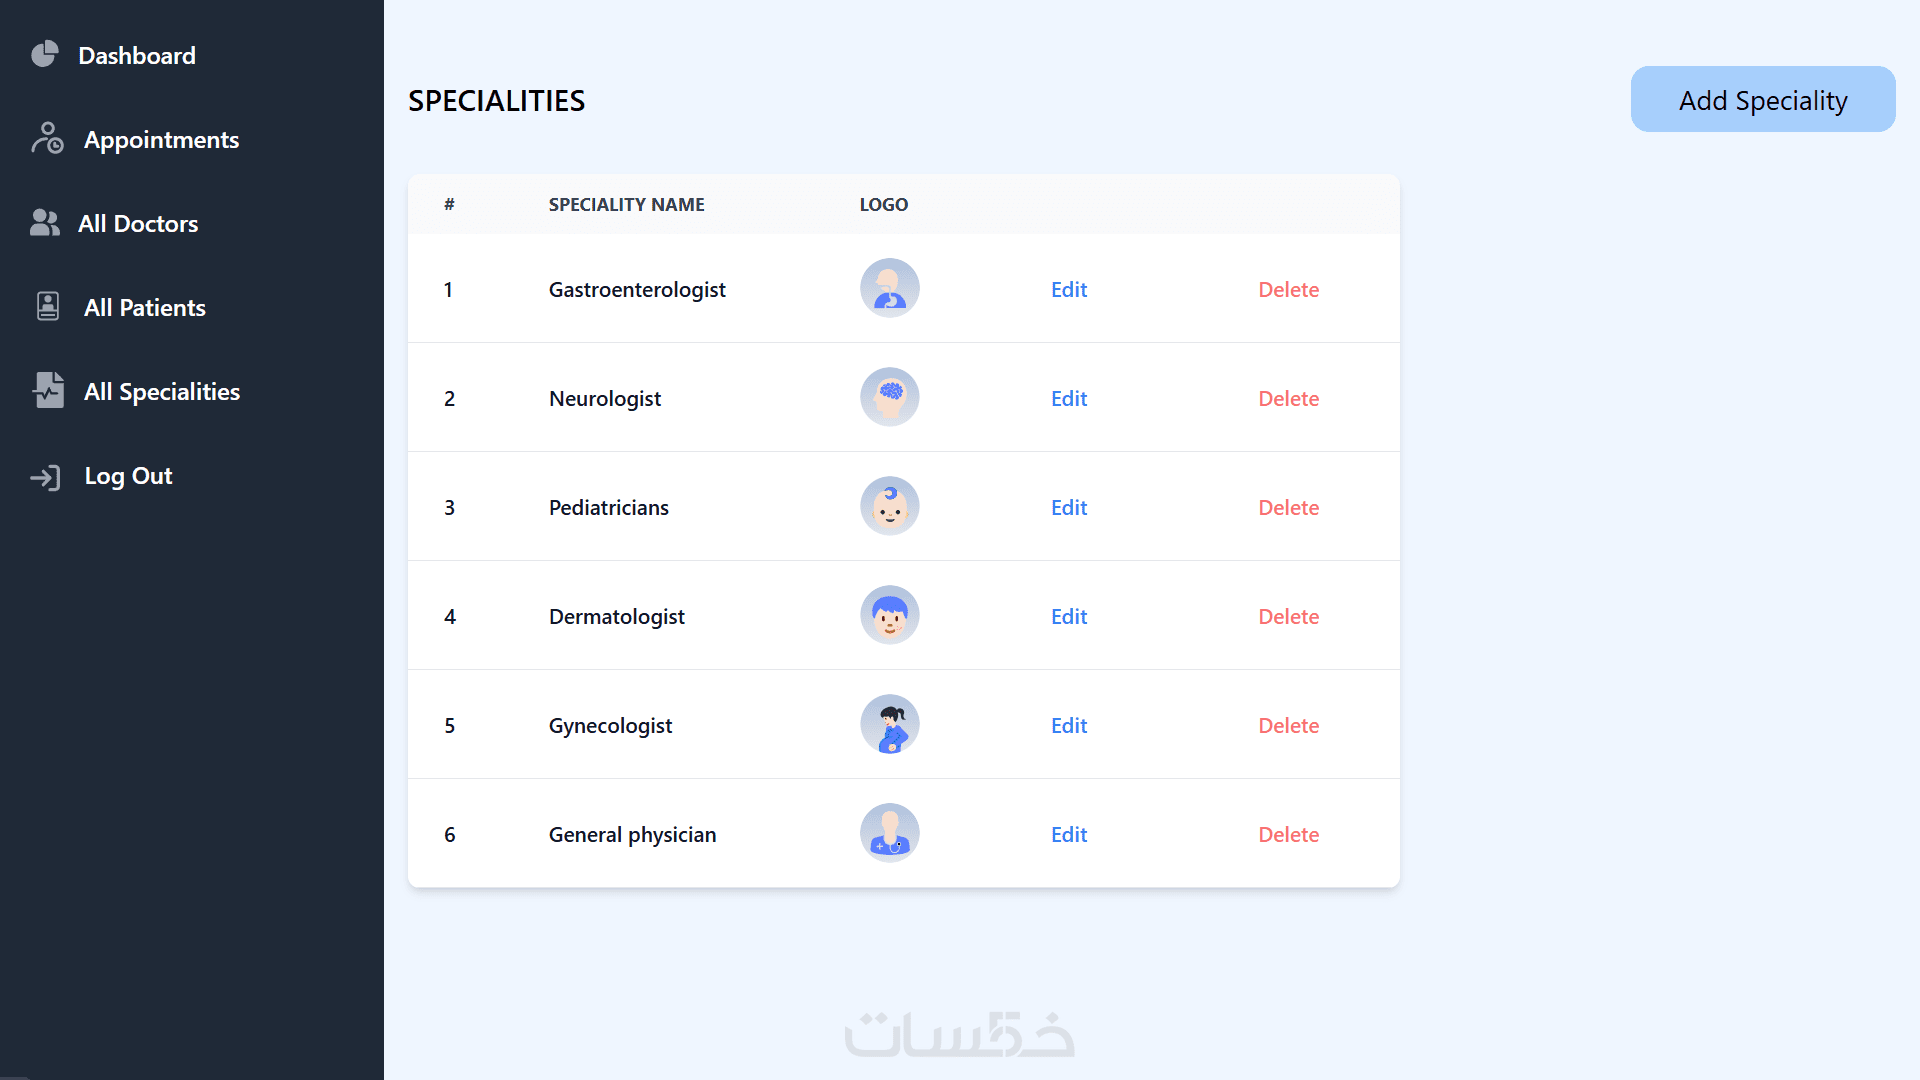Image resolution: width=1920 pixels, height=1080 pixels.
Task: Click the Log Out arrow icon
Action: point(46,477)
